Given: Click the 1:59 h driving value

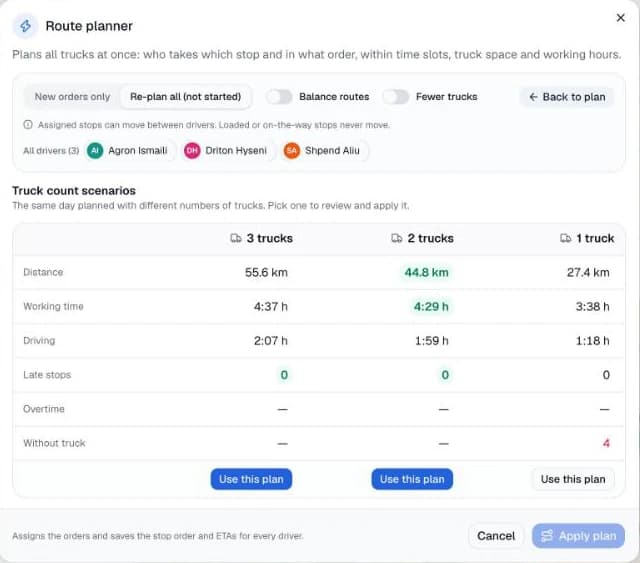Looking at the screenshot, I should point(431,340).
